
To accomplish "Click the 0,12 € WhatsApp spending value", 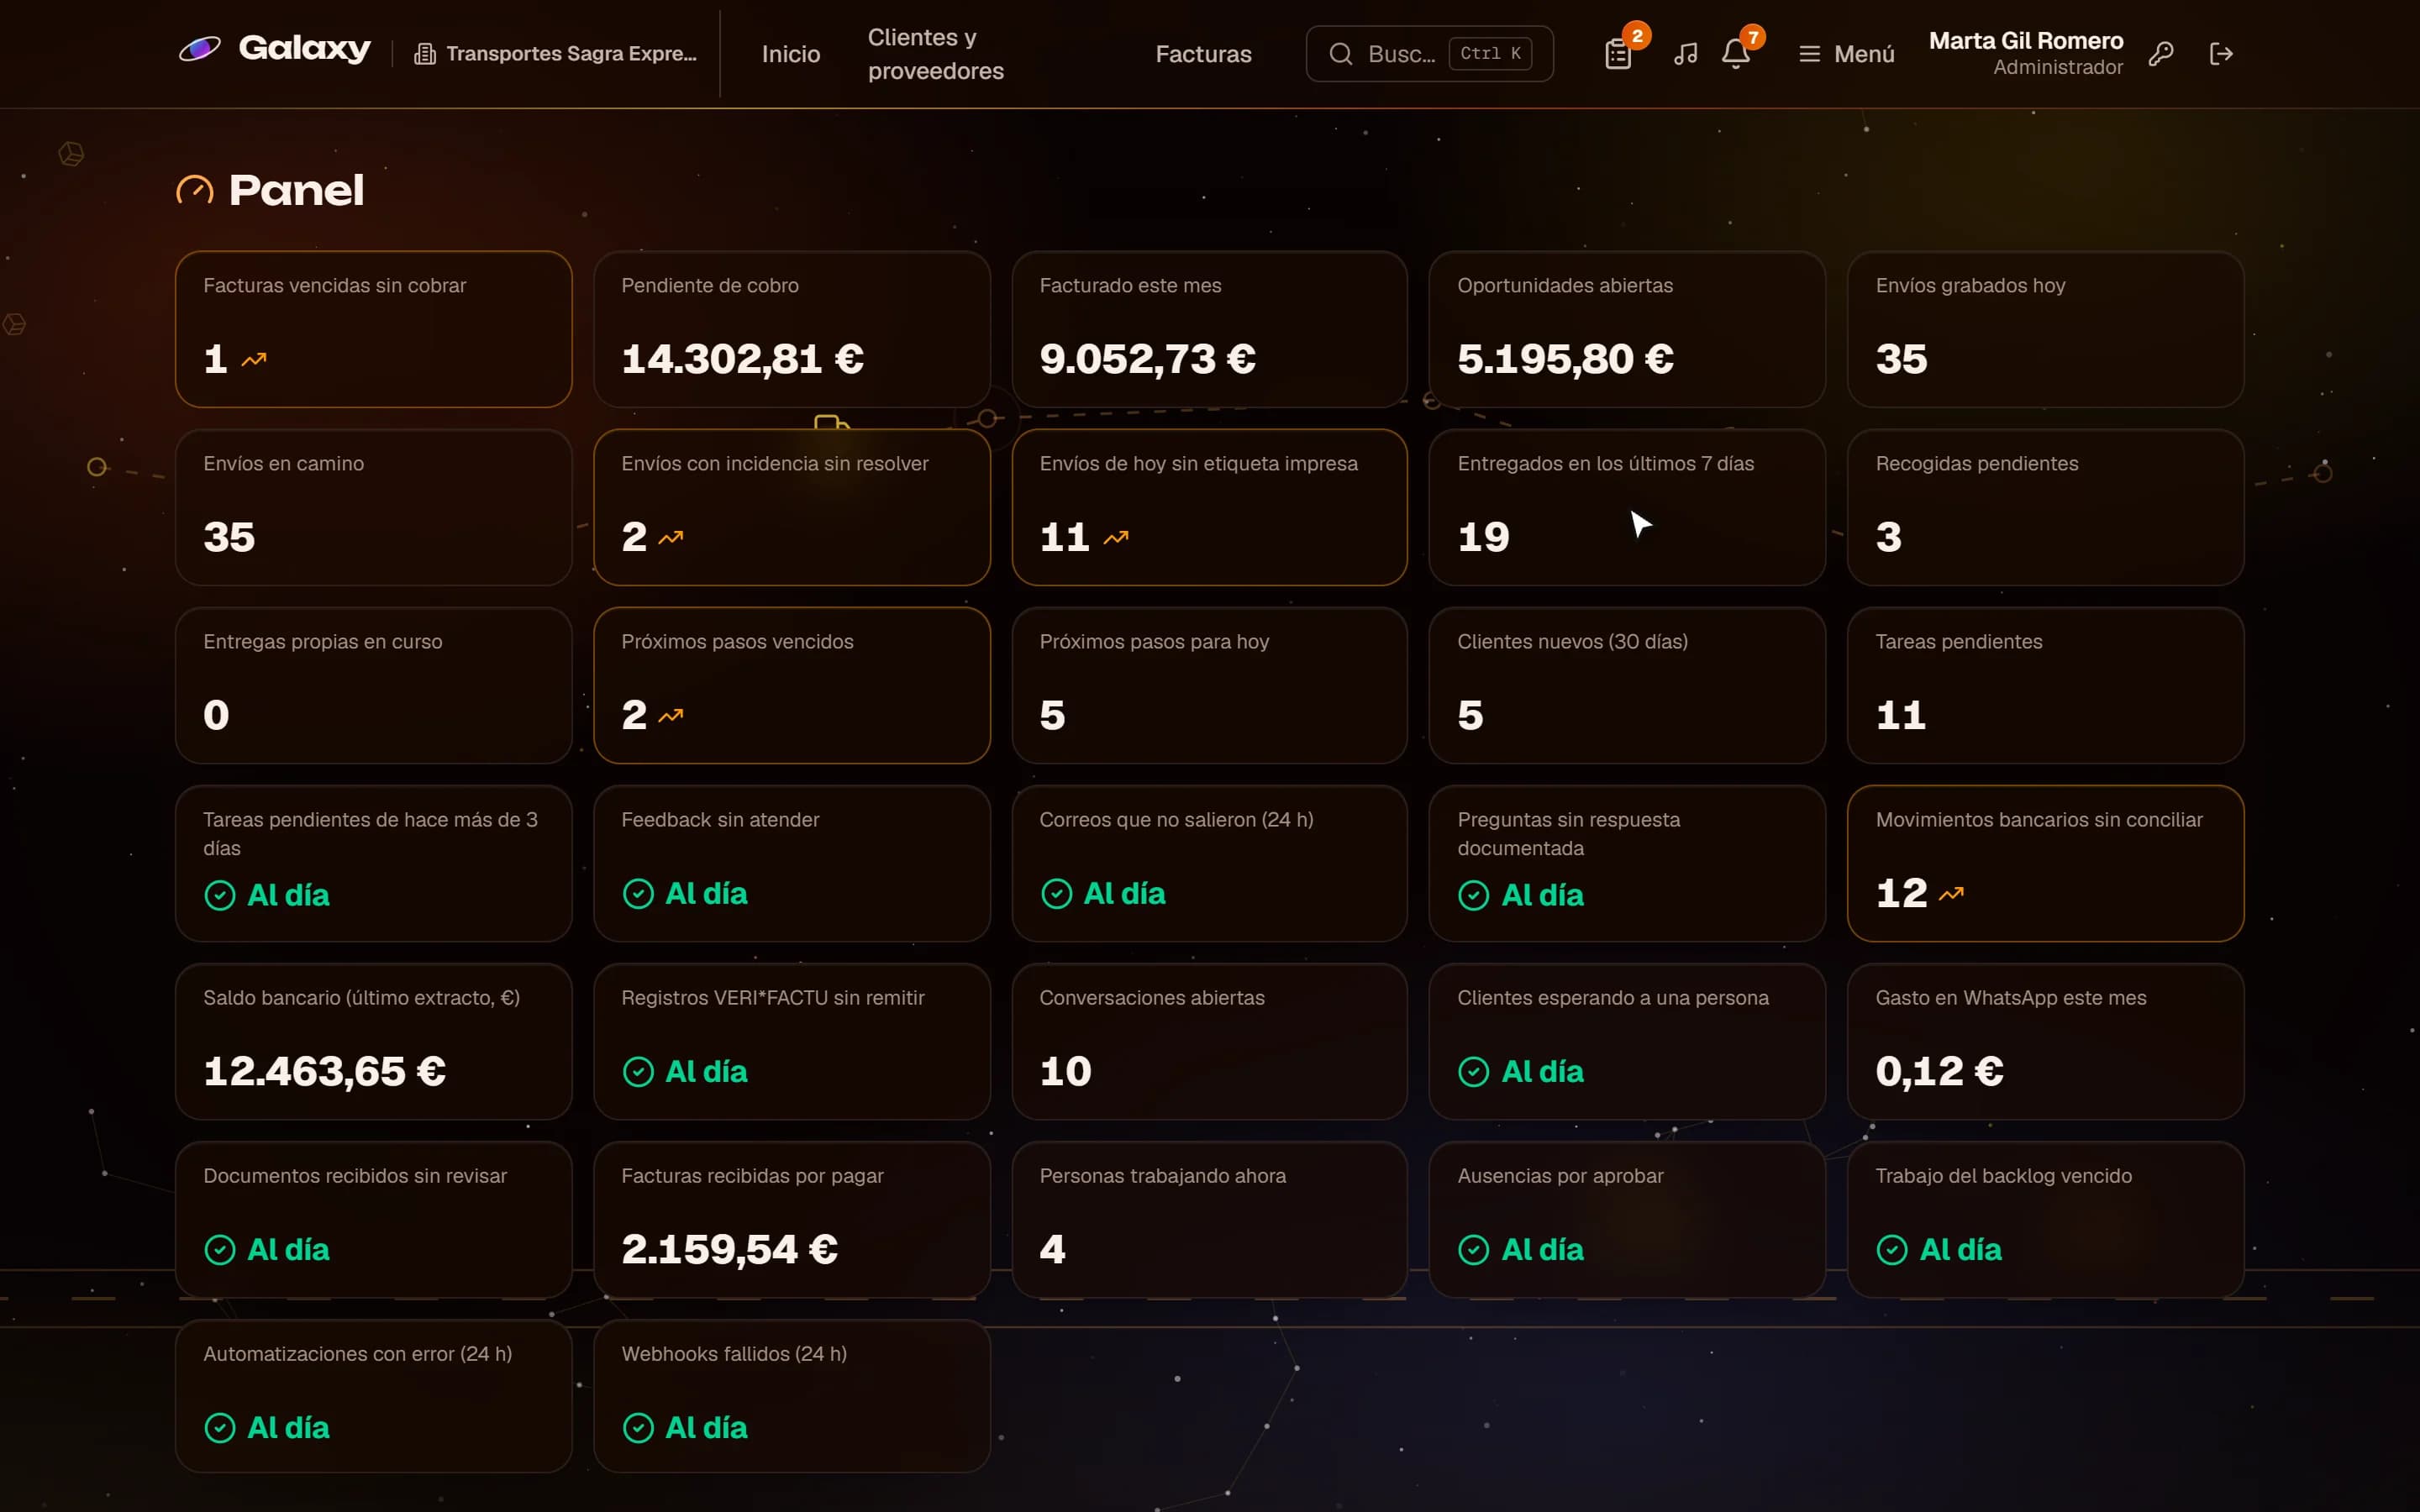I will pyautogui.click(x=1939, y=1071).
